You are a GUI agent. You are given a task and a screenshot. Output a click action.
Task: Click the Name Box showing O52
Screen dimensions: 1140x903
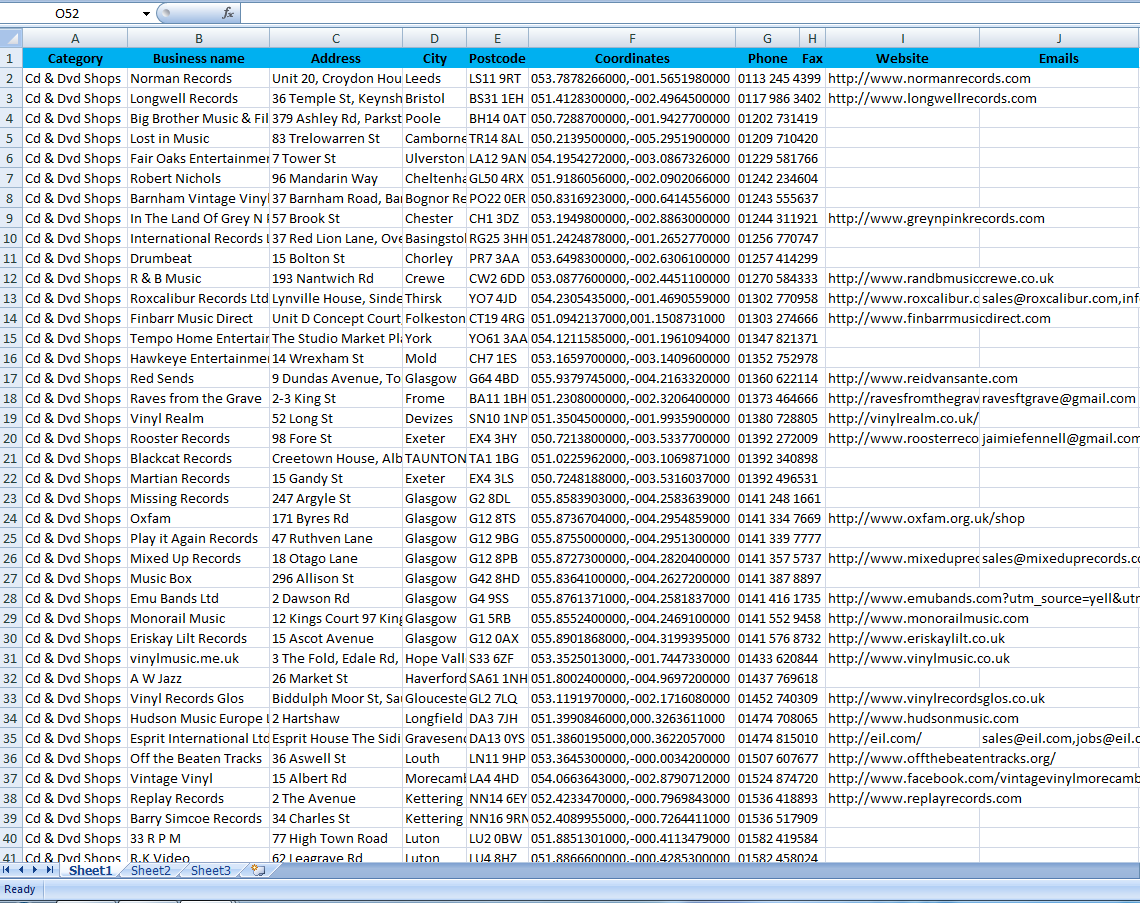68,13
